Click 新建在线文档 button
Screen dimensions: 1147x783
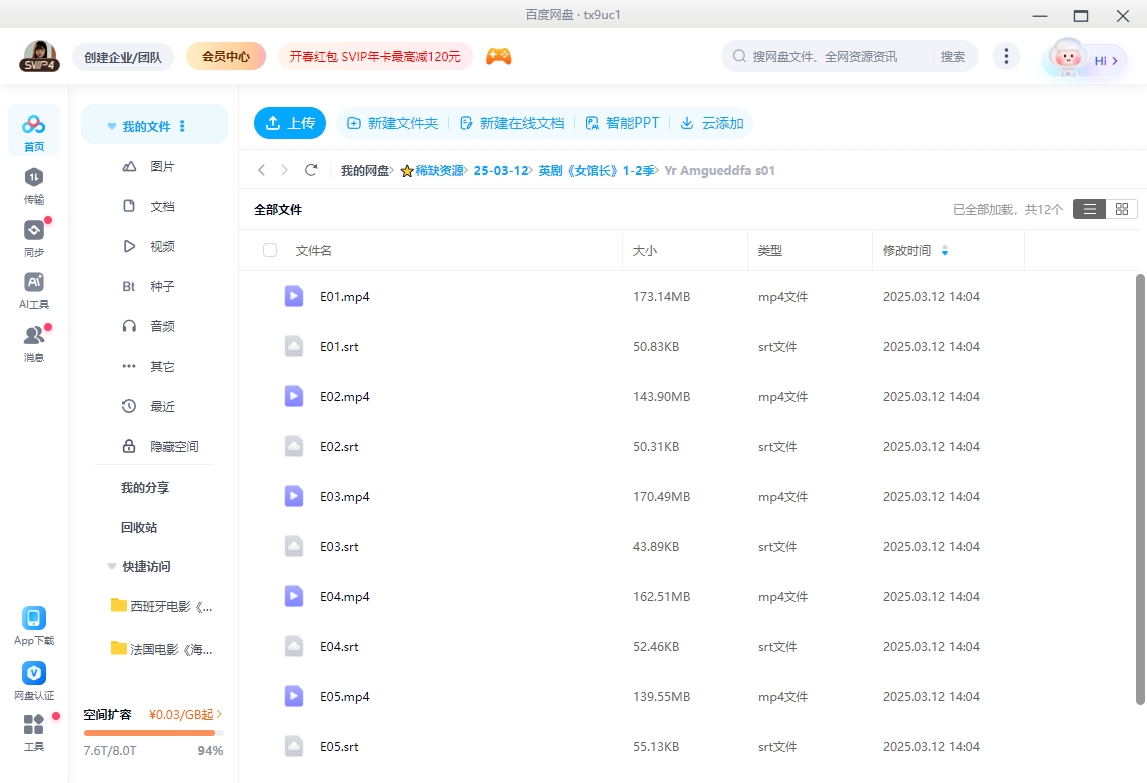pos(512,123)
